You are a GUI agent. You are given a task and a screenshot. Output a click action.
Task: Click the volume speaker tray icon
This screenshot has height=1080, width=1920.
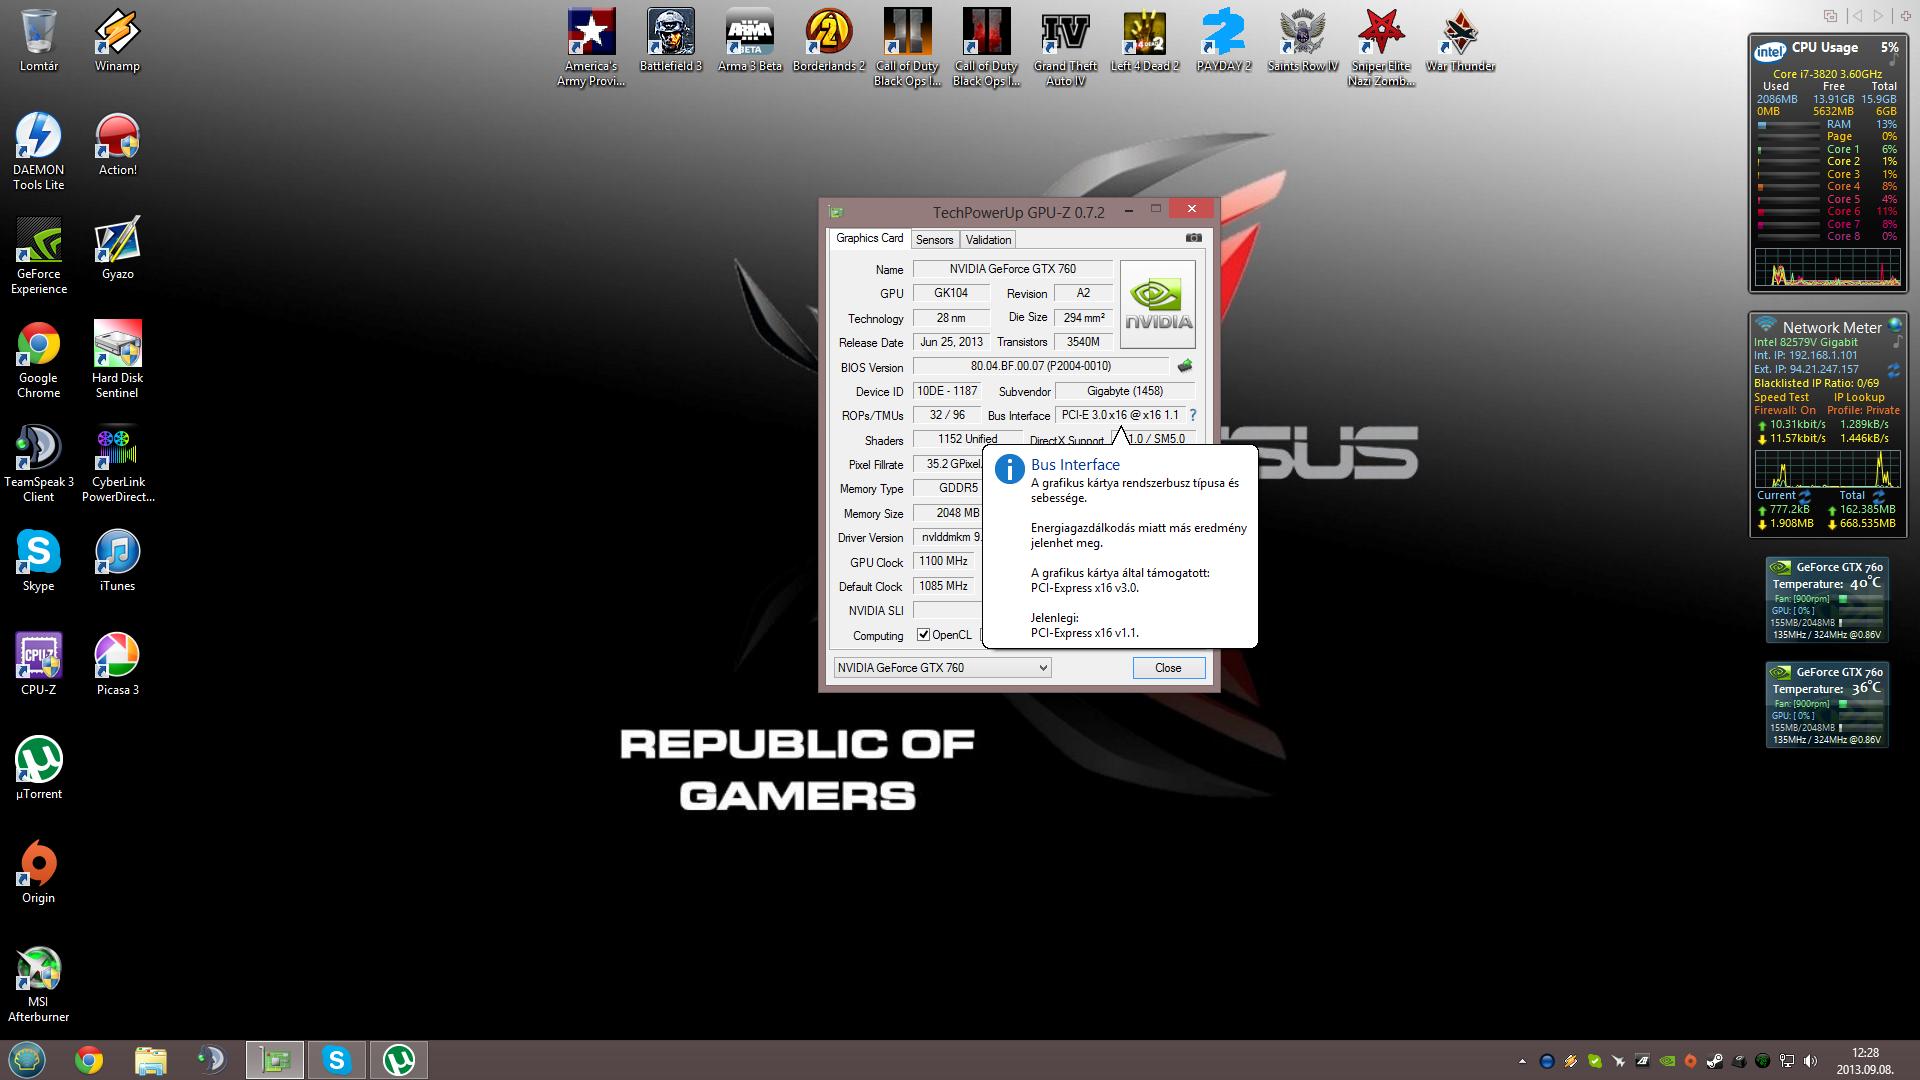[1810, 1061]
